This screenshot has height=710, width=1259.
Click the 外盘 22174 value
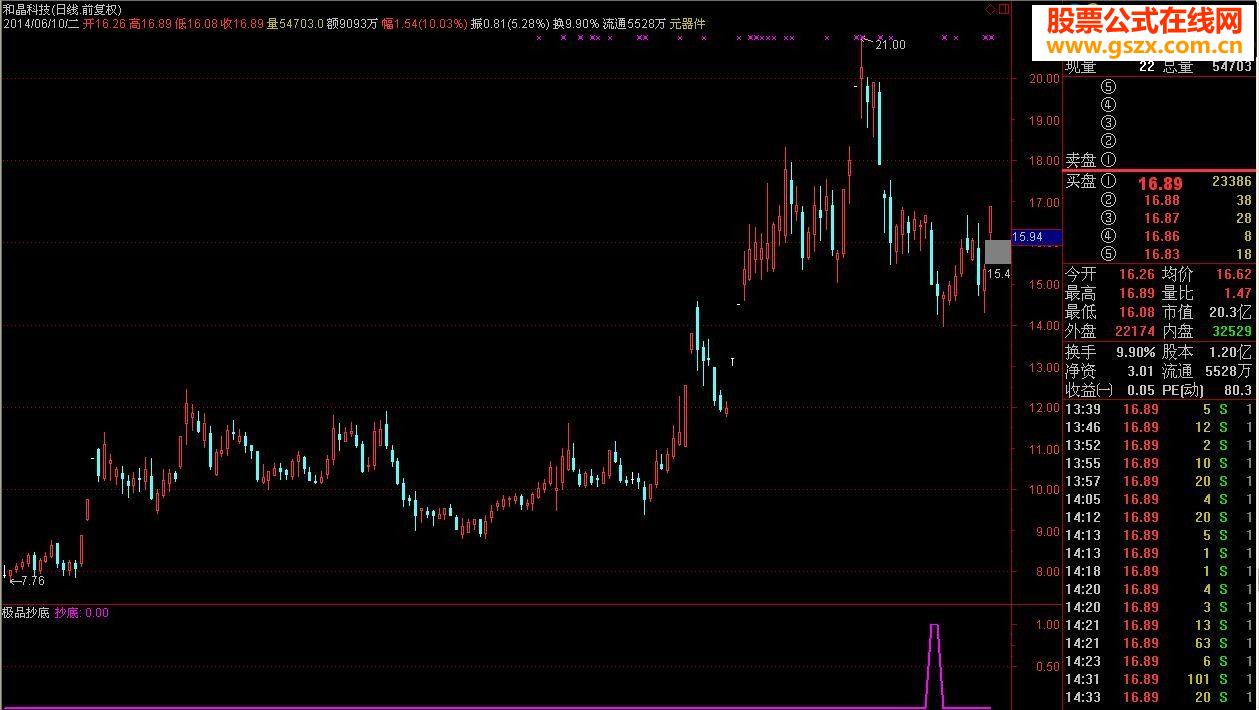tap(1134, 331)
